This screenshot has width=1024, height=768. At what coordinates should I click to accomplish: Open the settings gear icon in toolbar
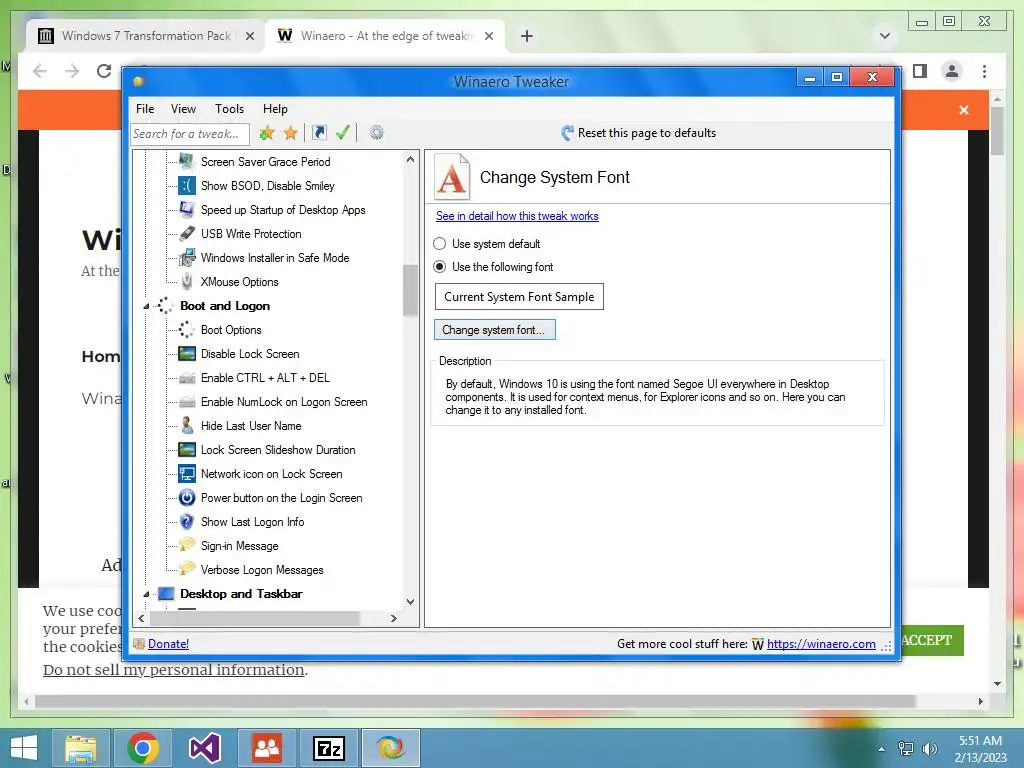(376, 133)
